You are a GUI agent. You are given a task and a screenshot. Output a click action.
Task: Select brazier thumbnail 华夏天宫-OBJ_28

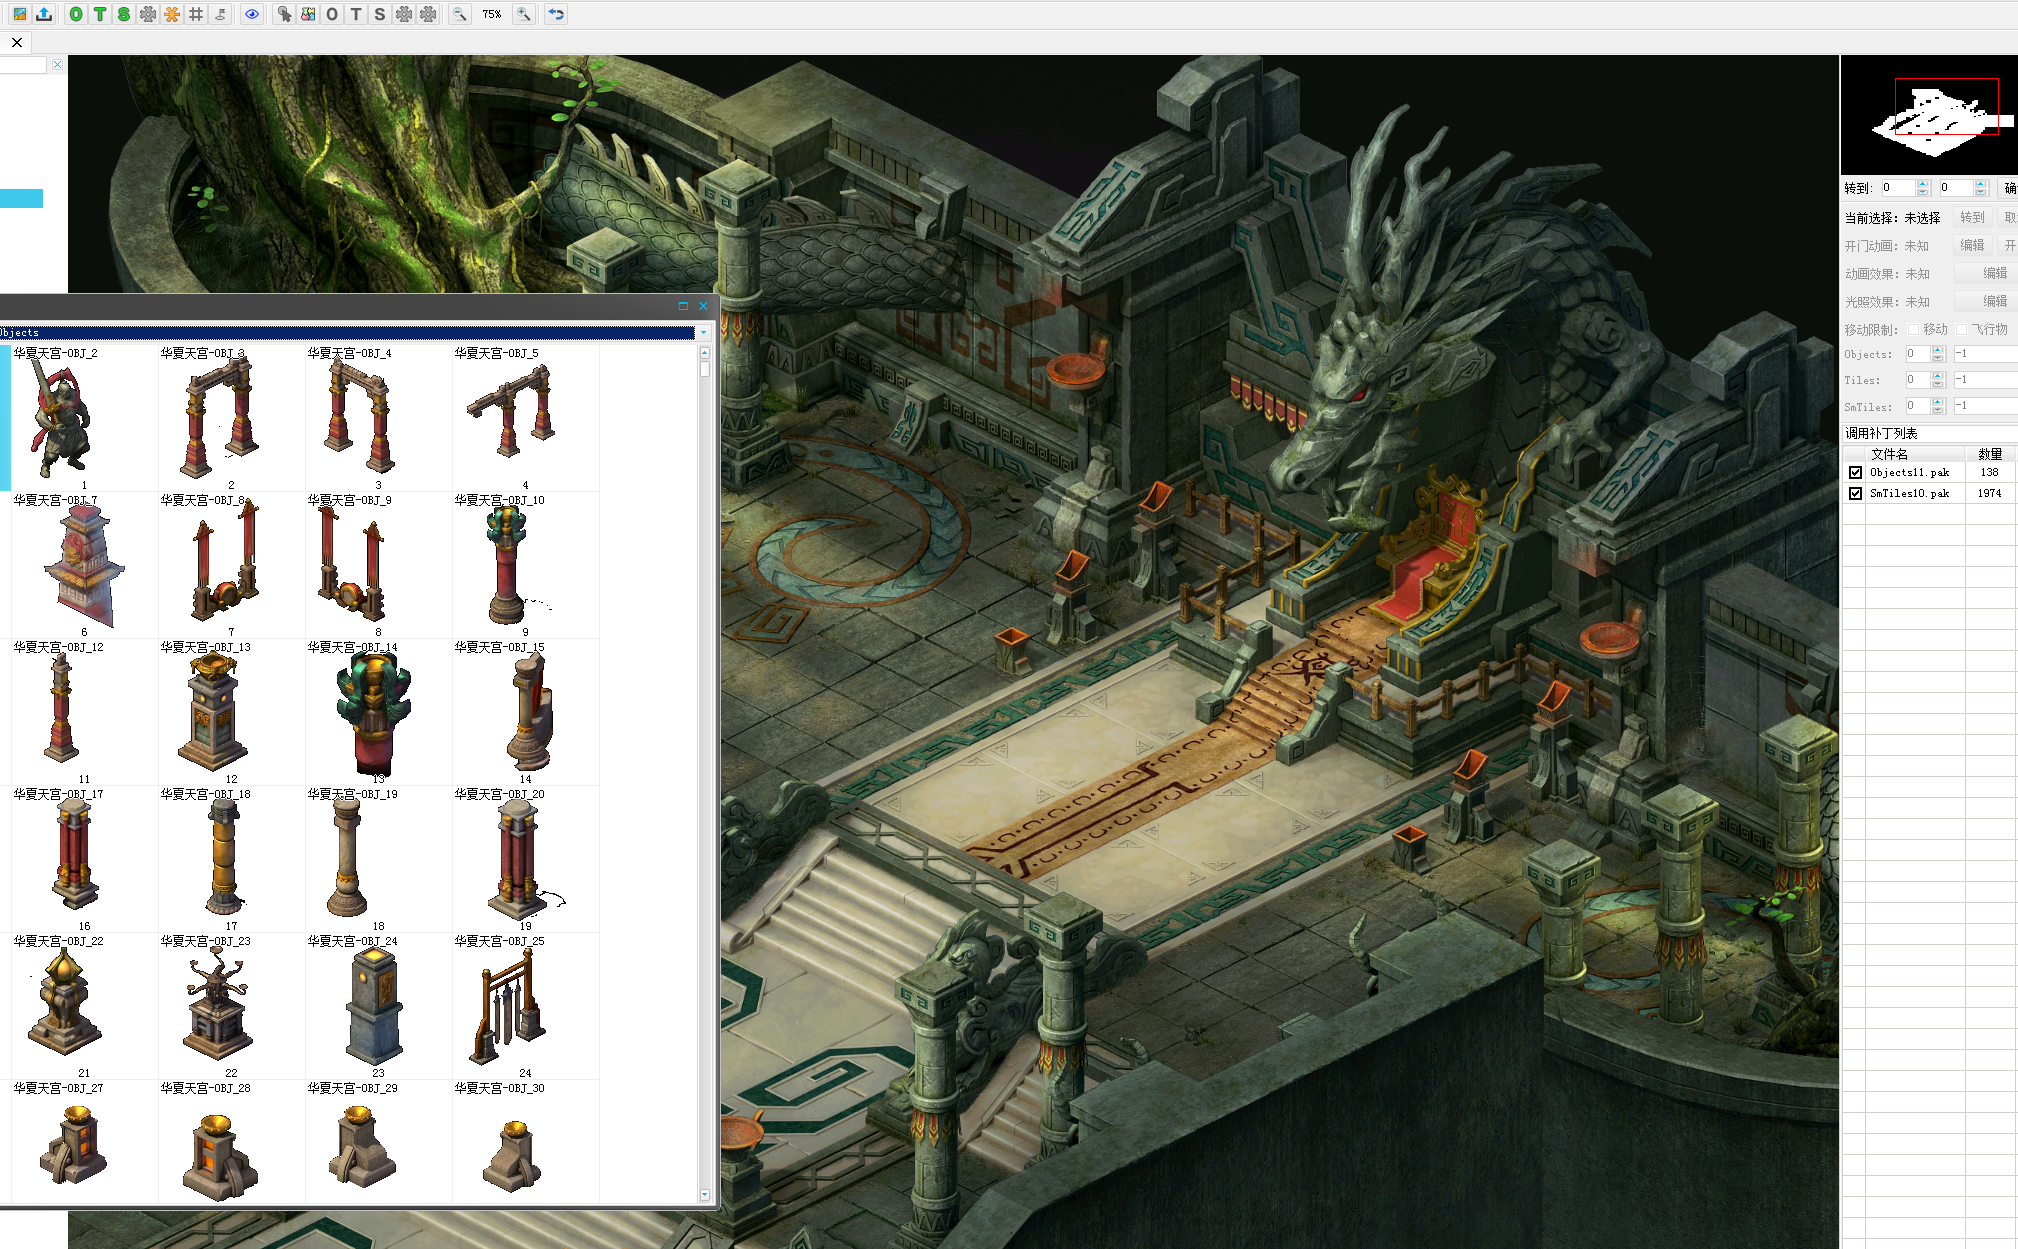231,1142
